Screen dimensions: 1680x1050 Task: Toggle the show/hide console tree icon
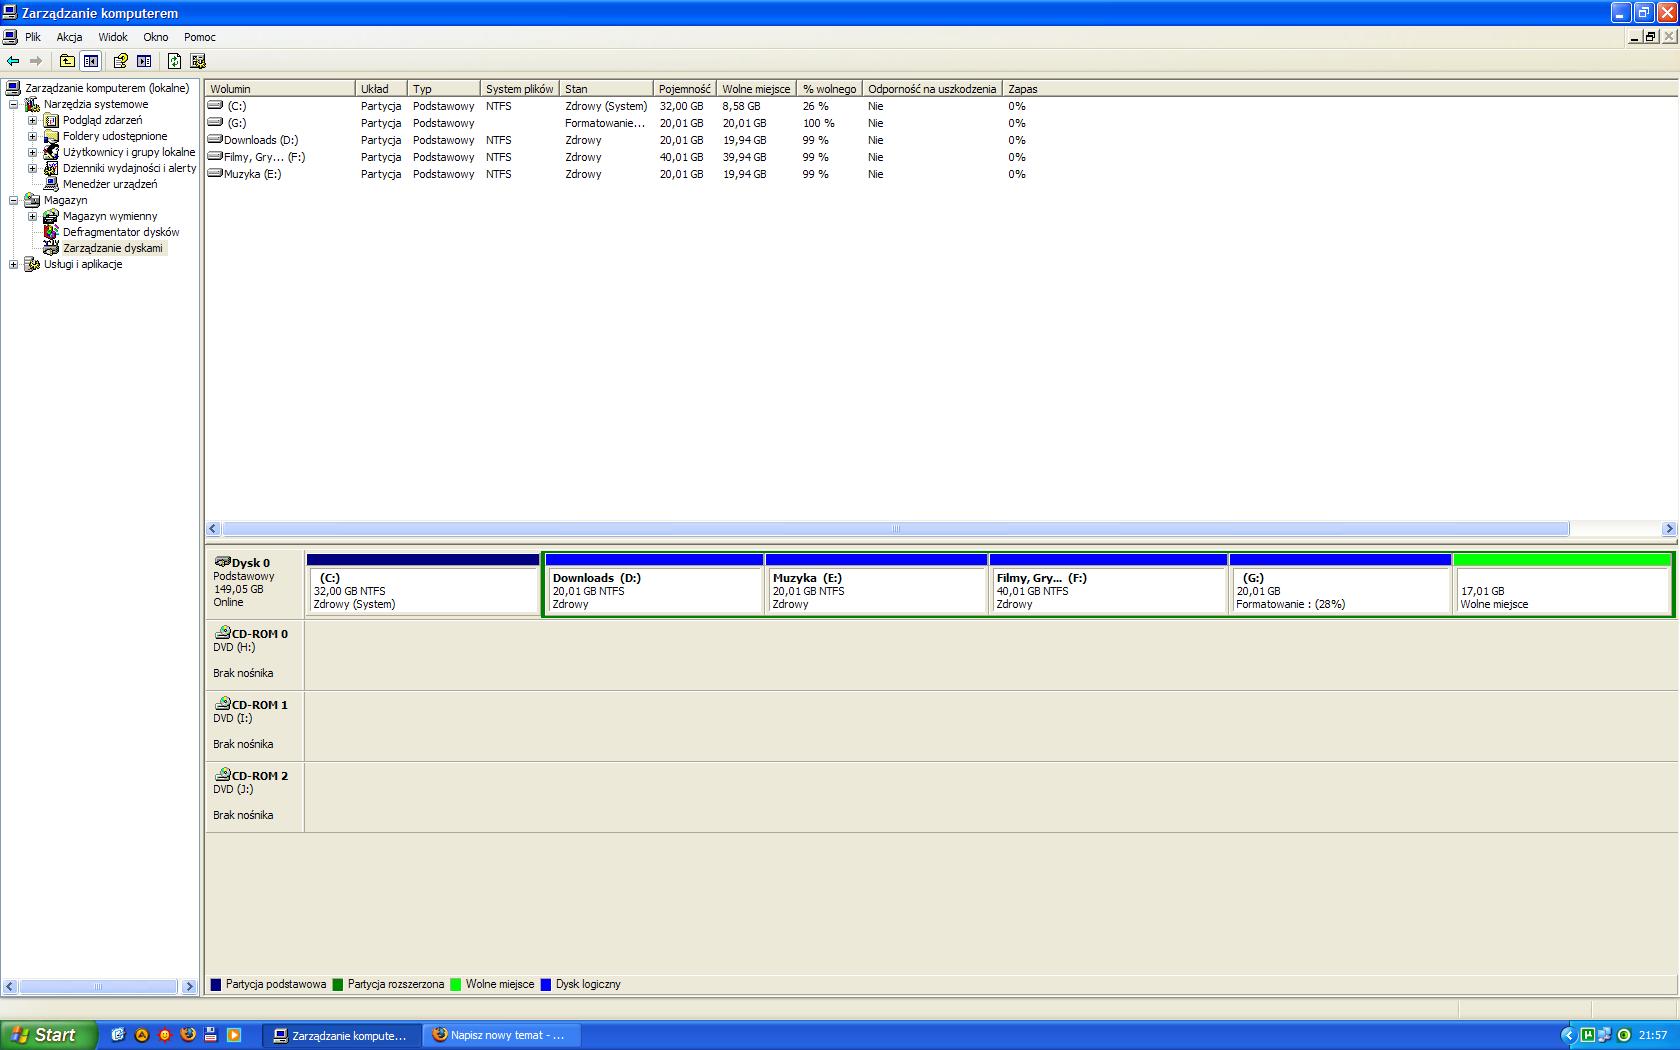coord(91,61)
